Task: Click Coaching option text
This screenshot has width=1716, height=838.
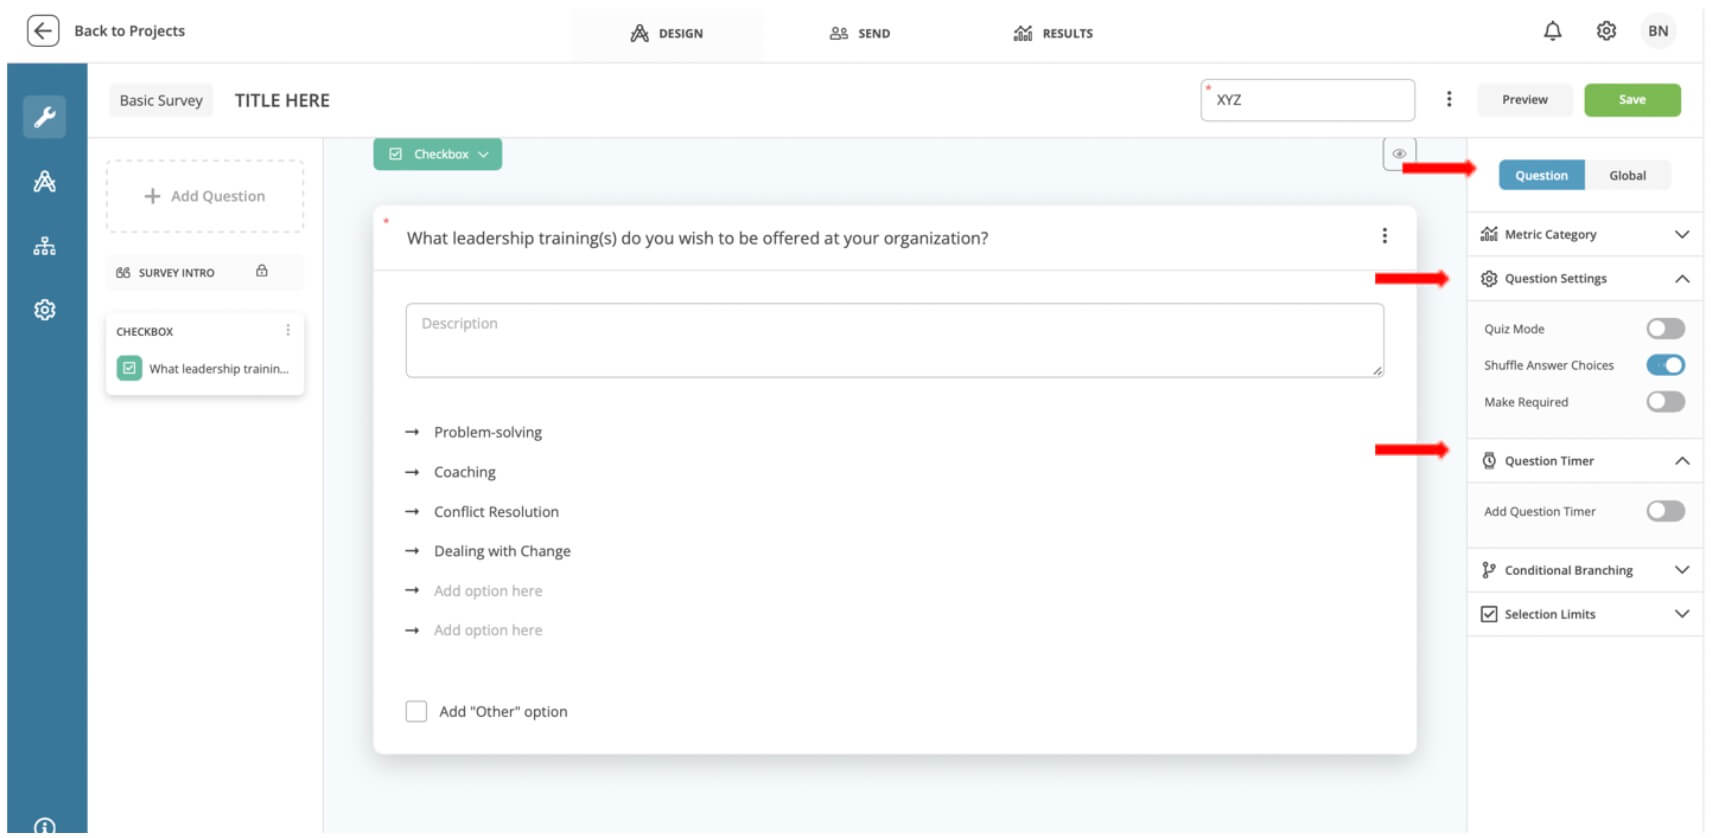Action: pyautogui.click(x=464, y=472)
